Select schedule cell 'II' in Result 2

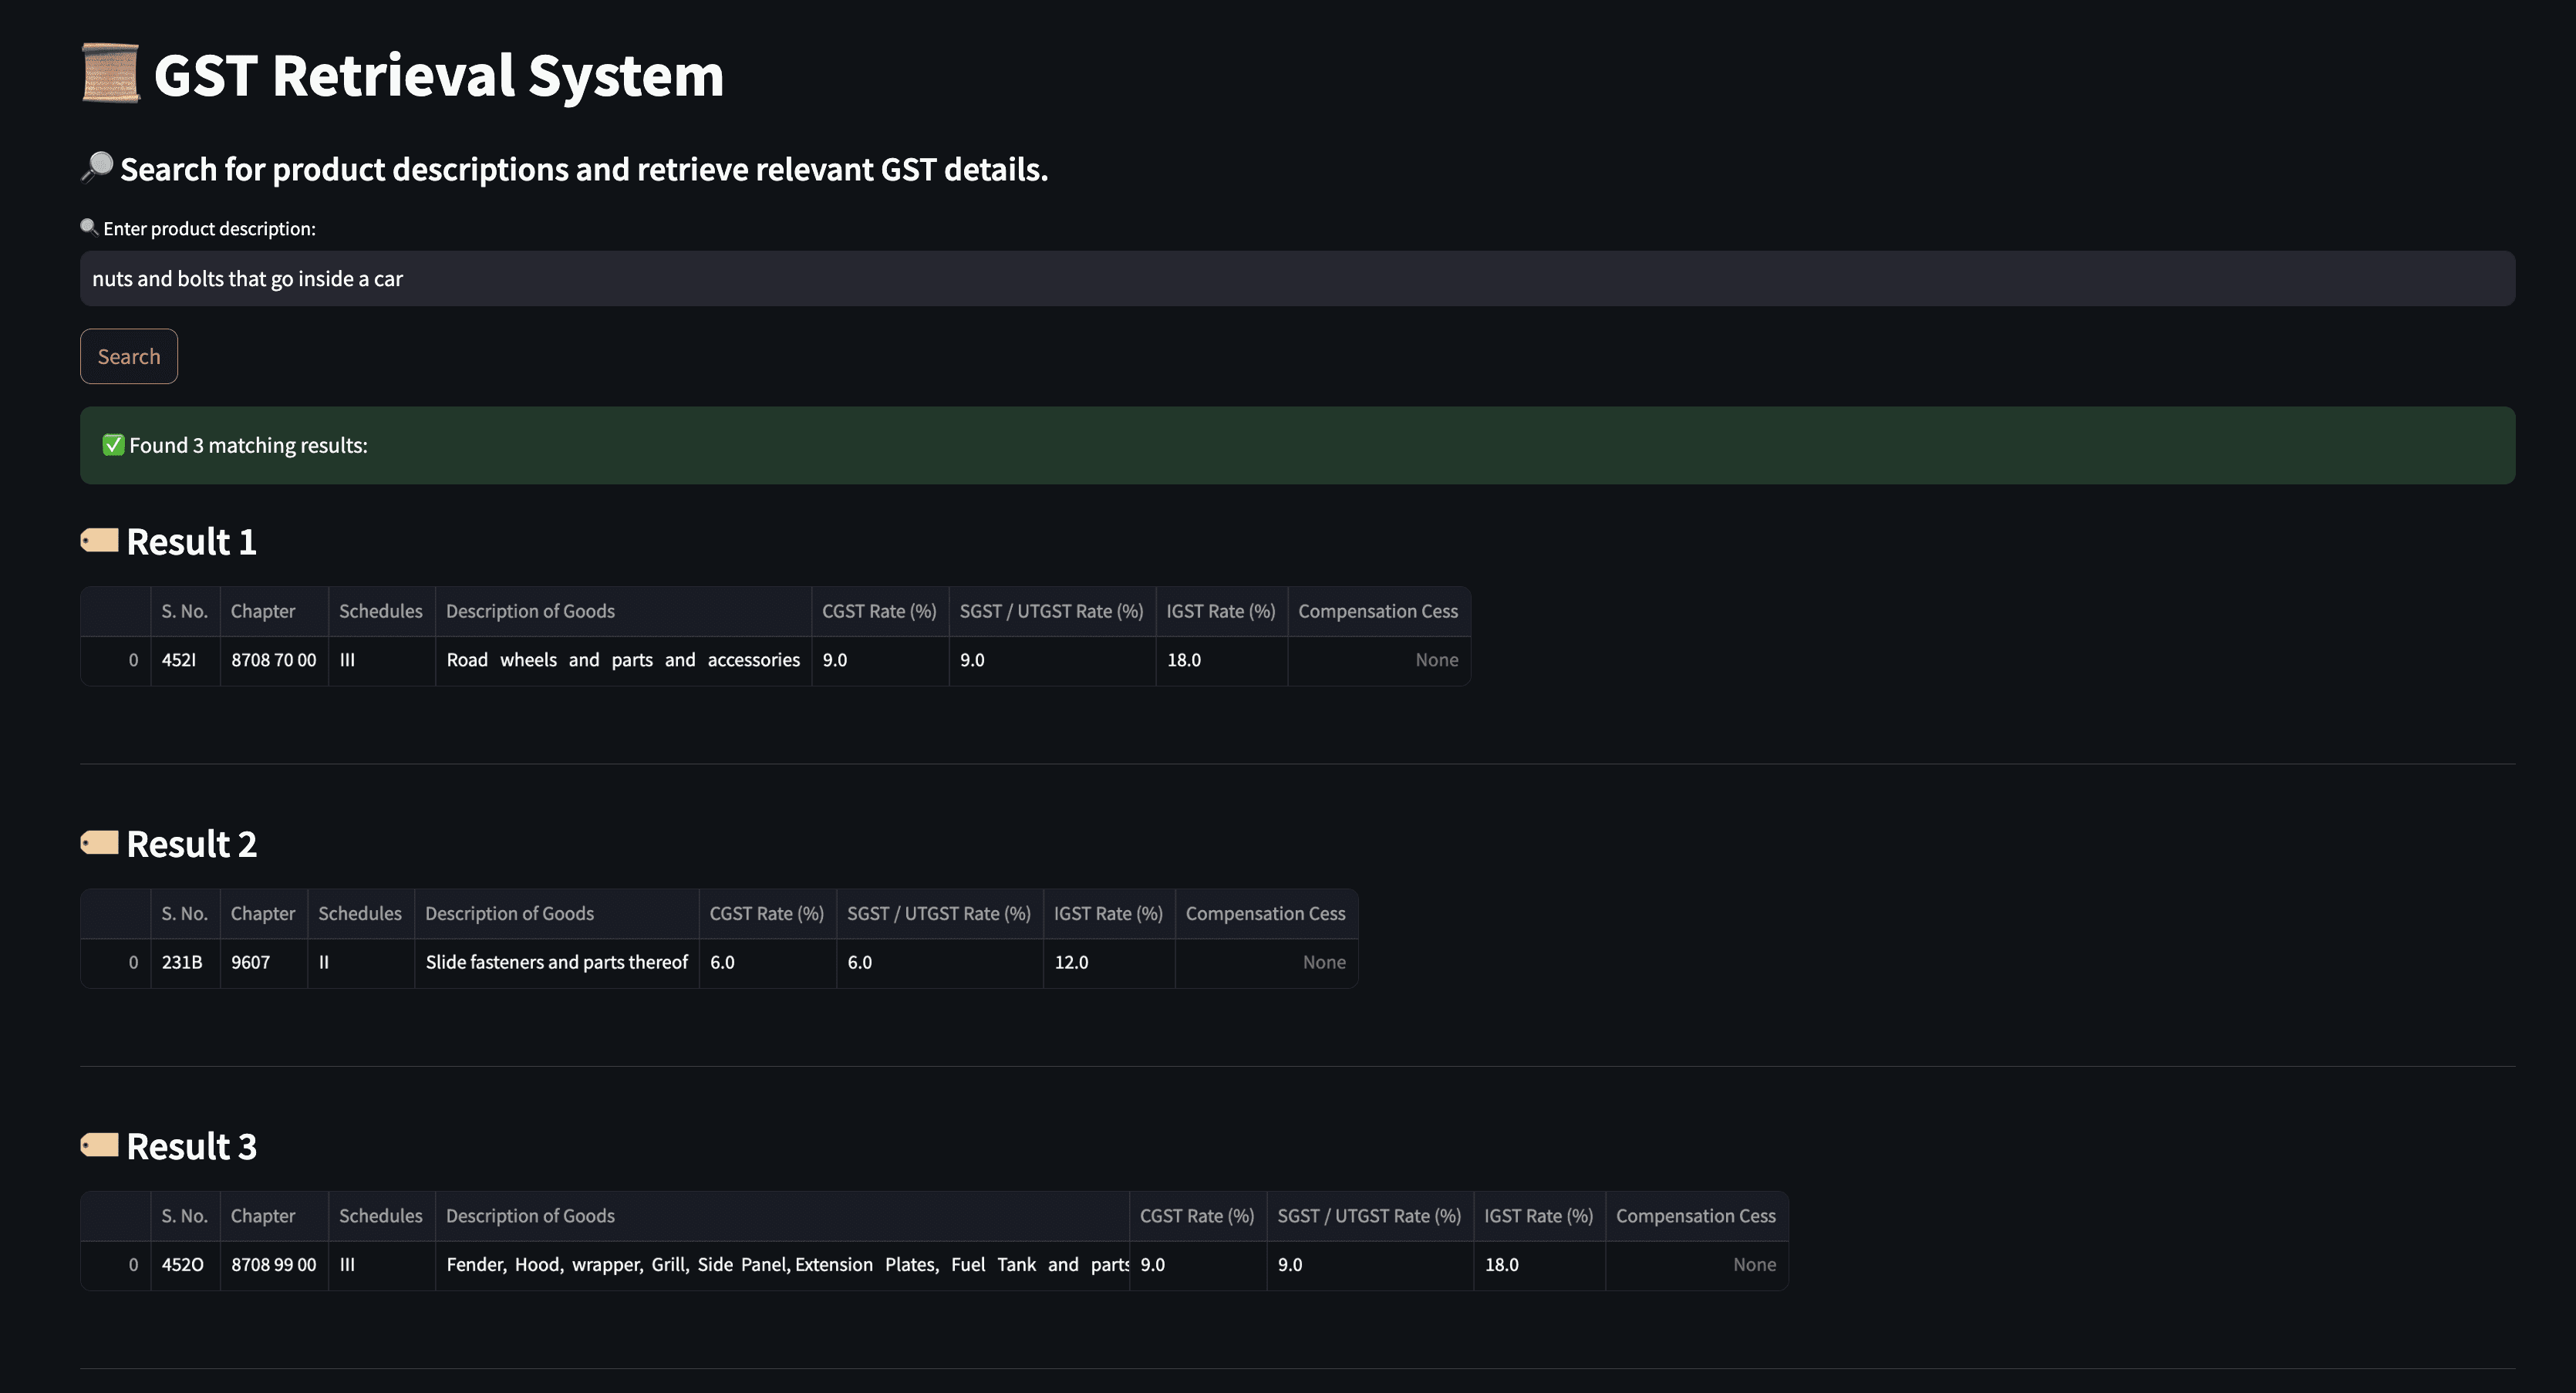point(360,962)
